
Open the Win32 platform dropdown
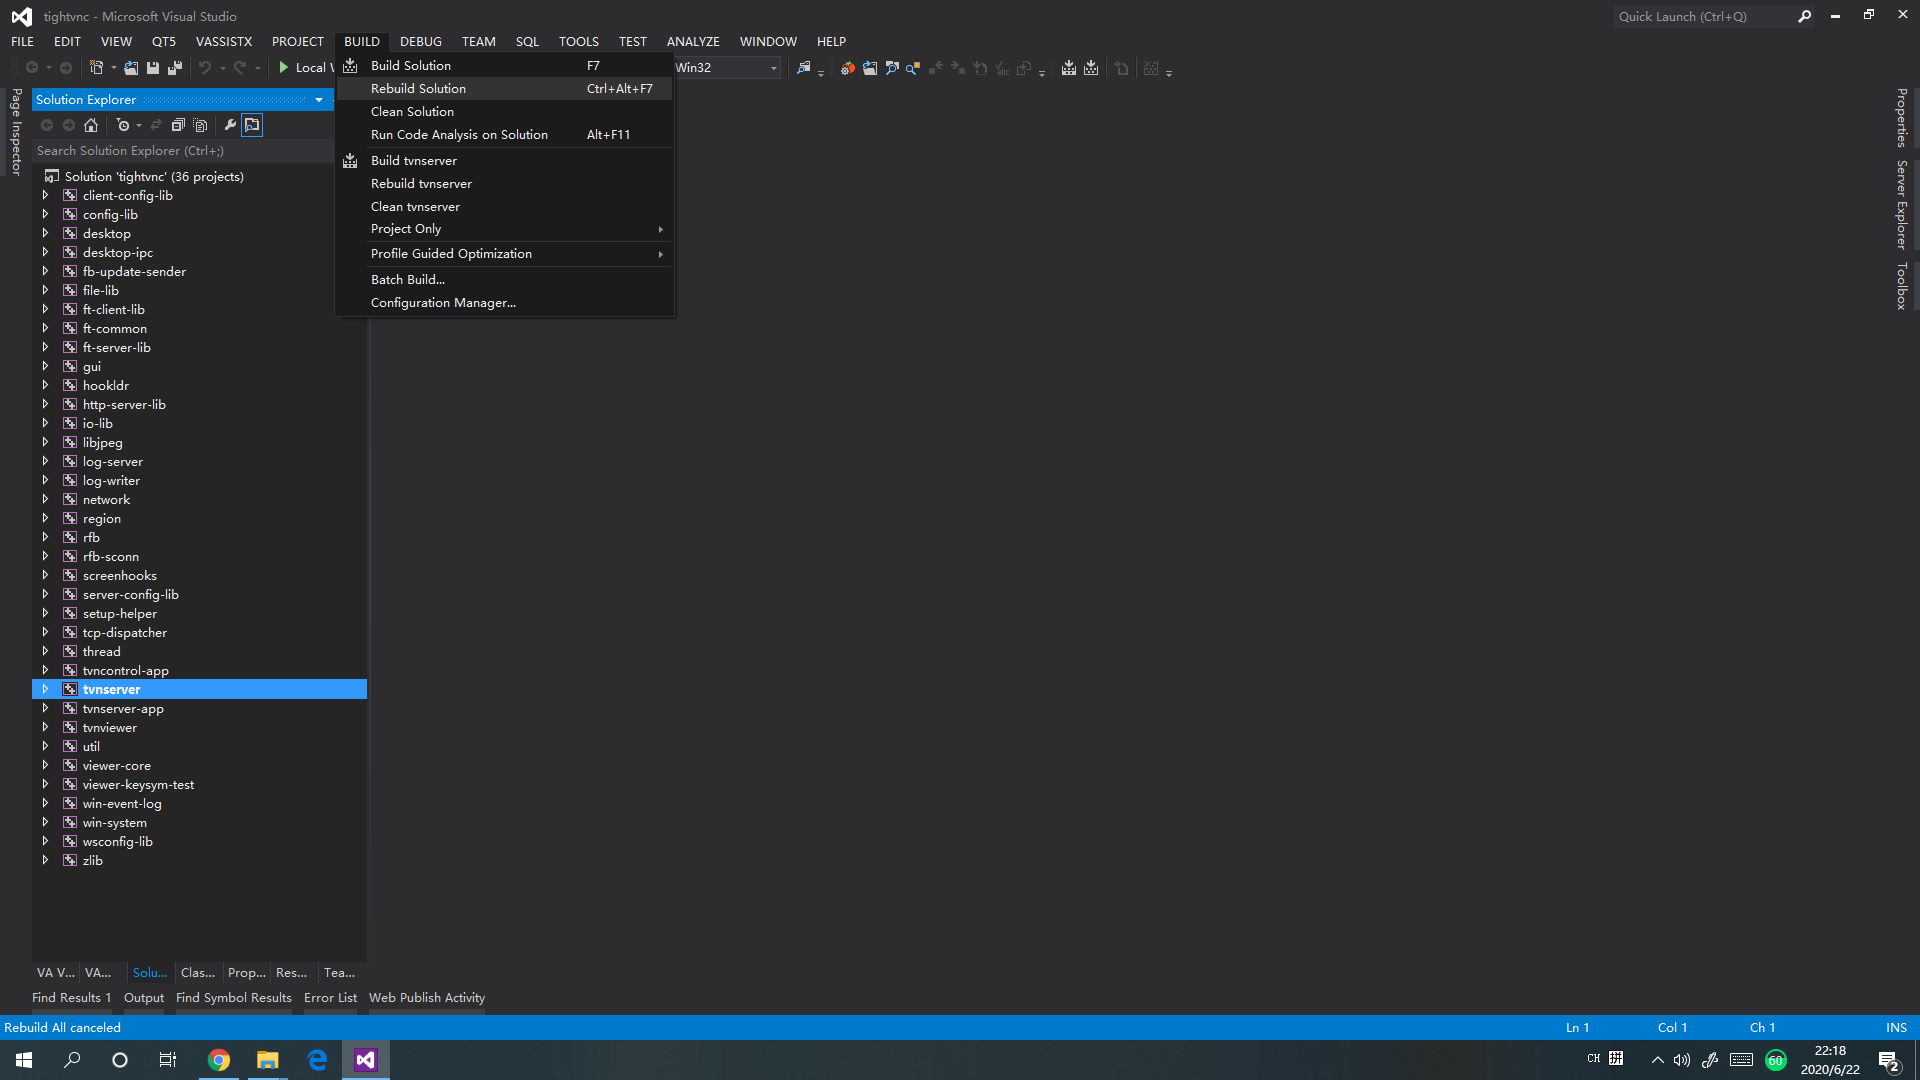[773, 68]
